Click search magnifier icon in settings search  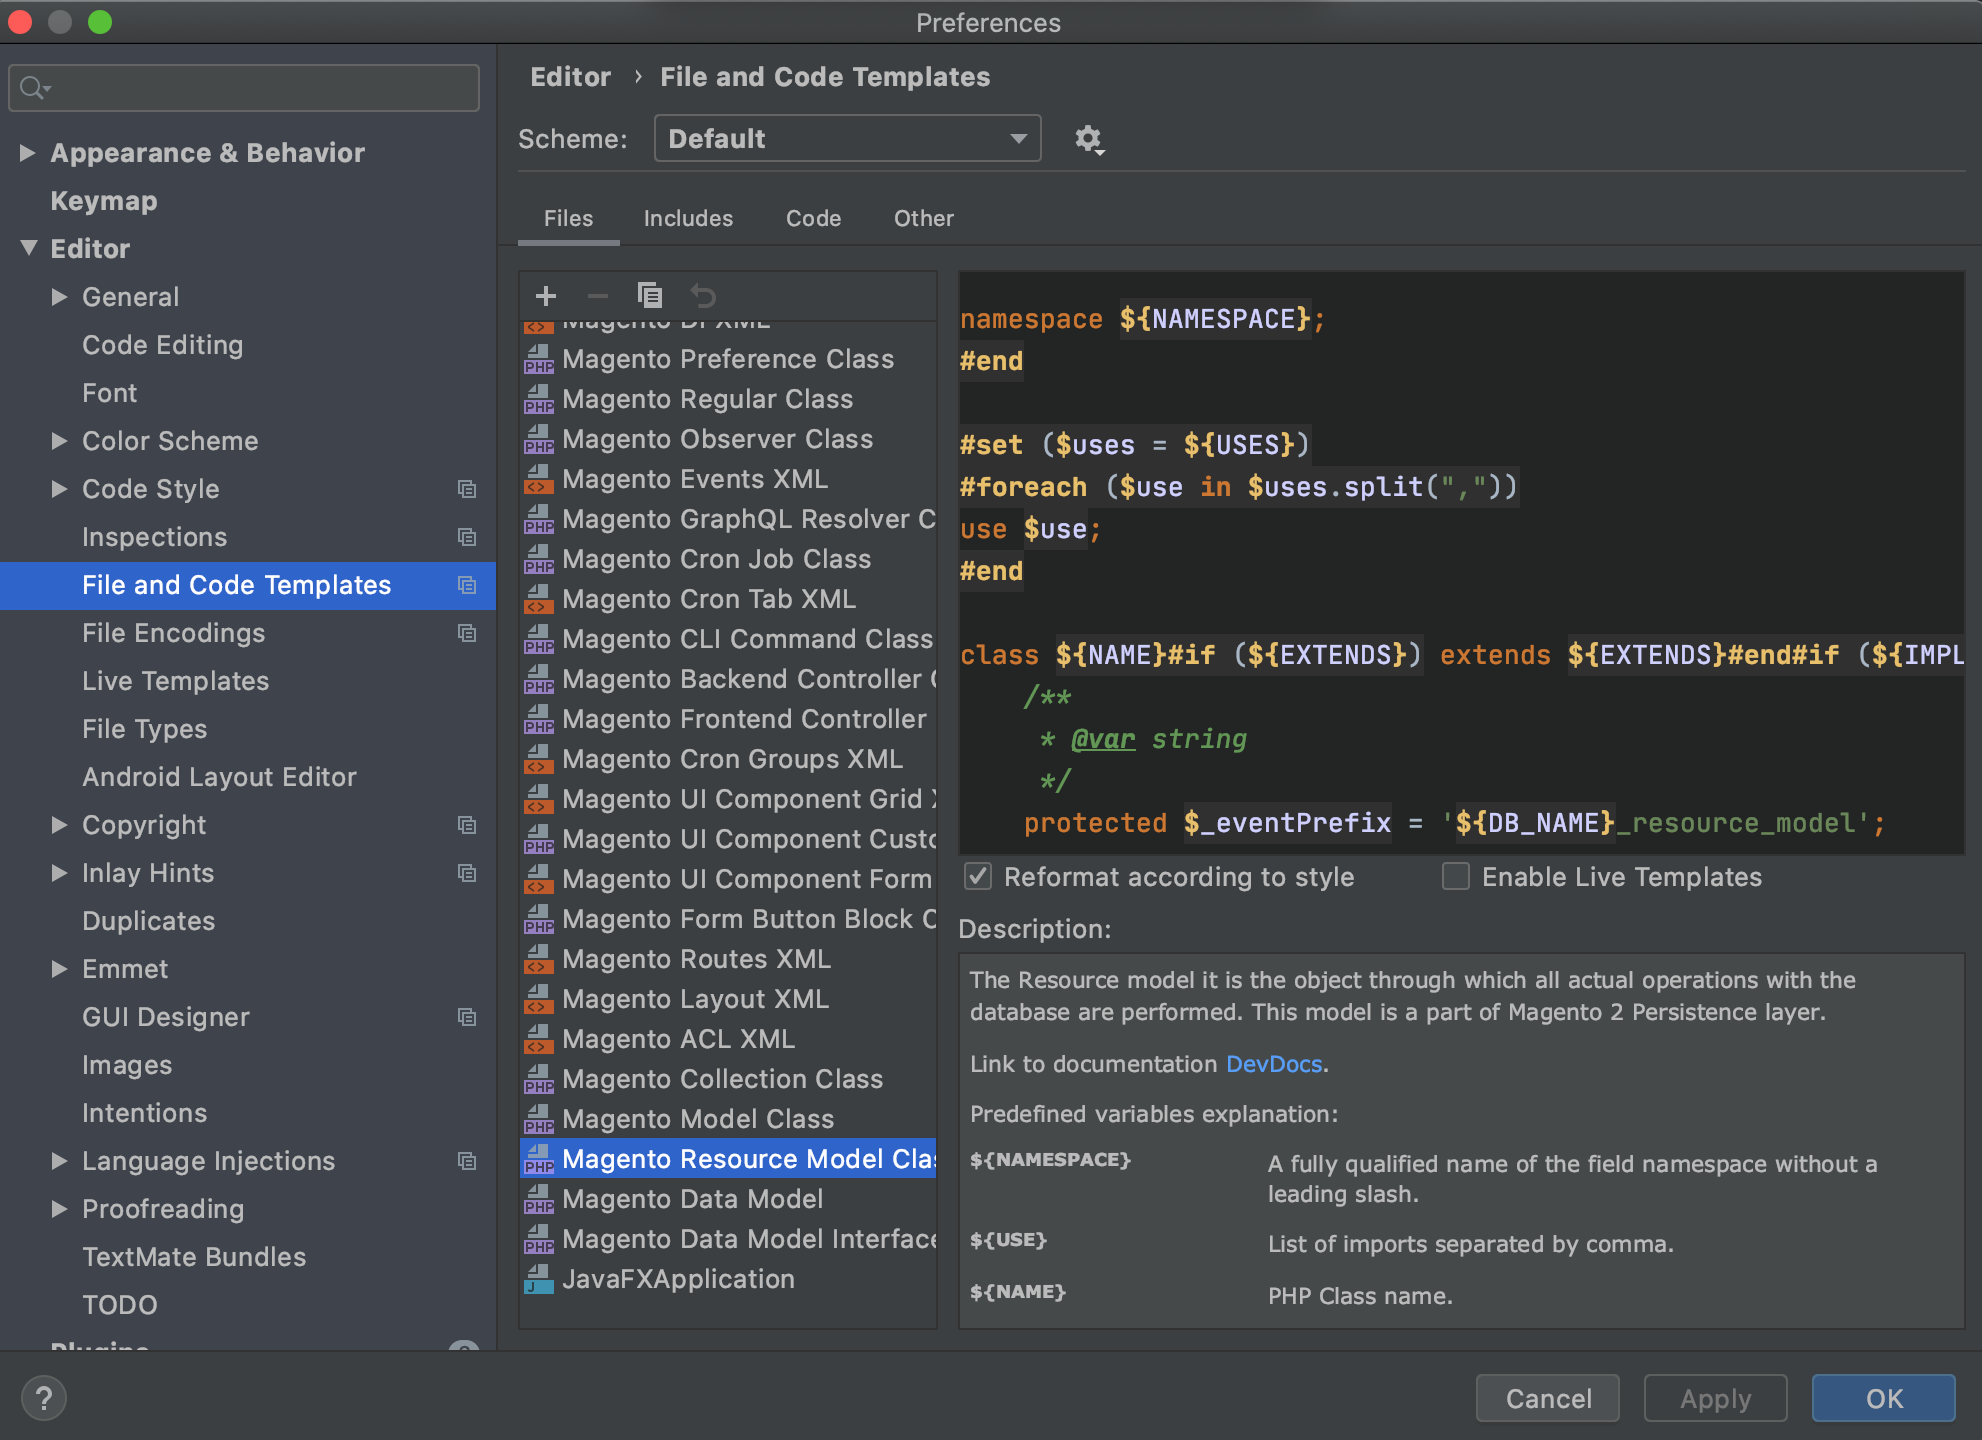click(x=34, y=88)
